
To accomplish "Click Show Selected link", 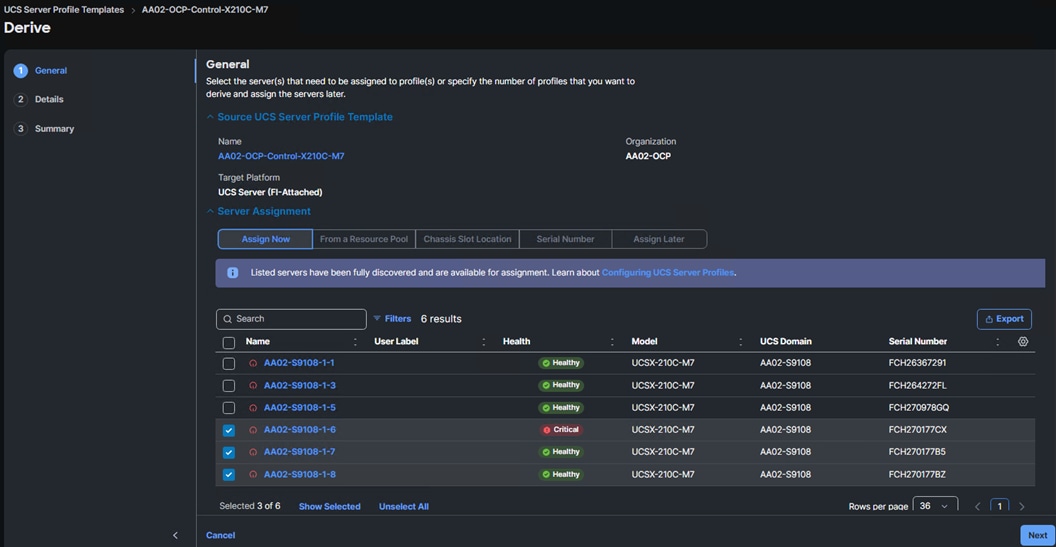I will tap(329, 507).
